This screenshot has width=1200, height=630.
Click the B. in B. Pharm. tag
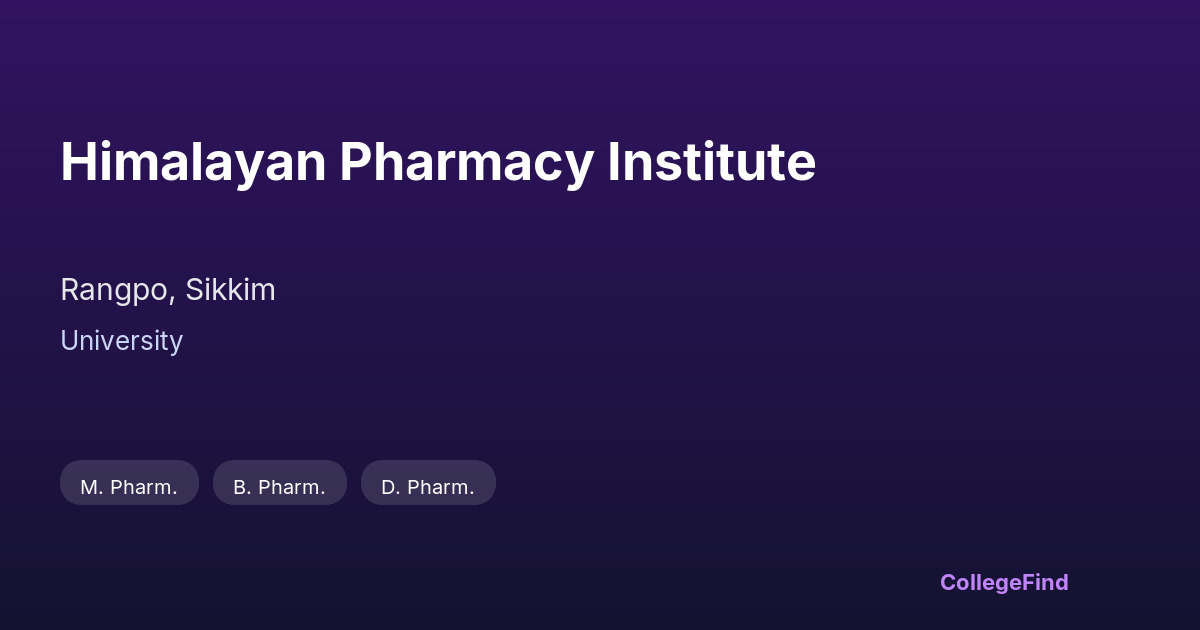pos(242,487)
